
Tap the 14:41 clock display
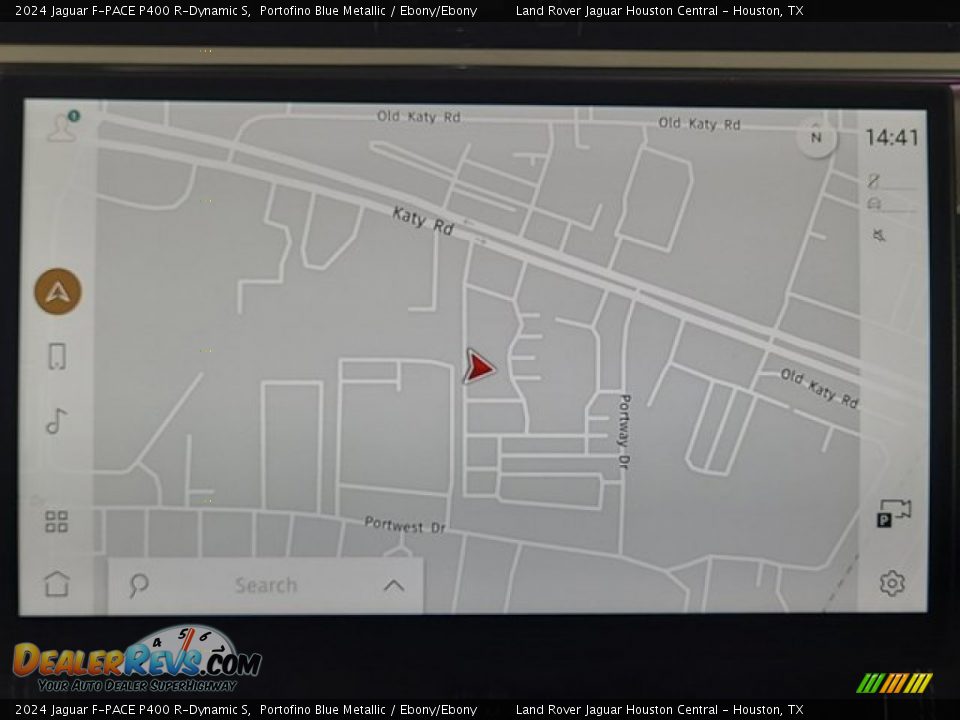tap(891, 138)
